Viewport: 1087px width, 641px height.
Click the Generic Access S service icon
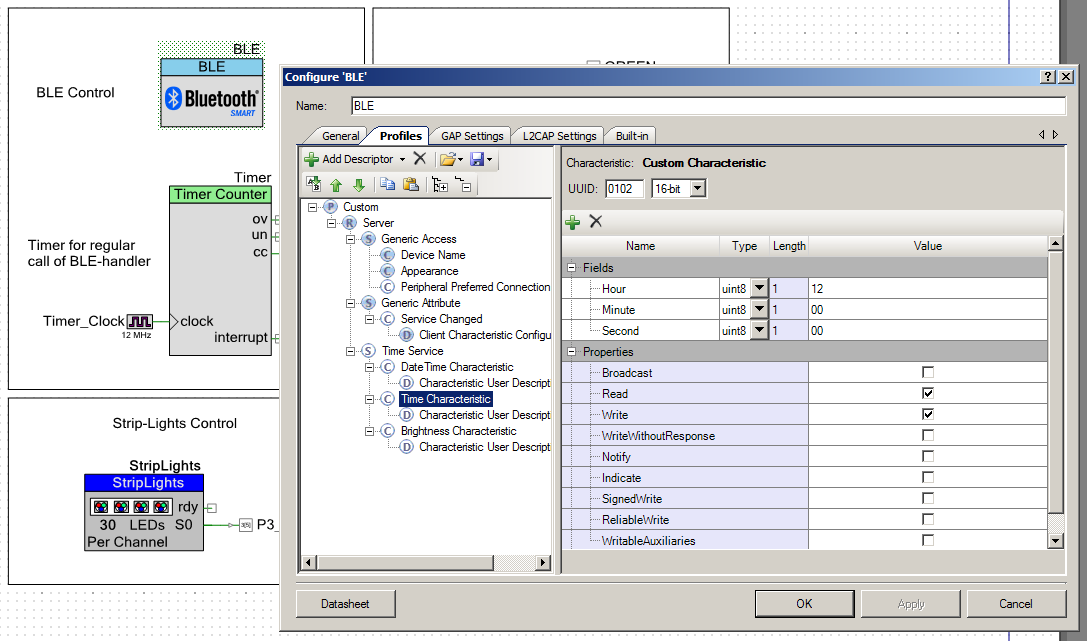[x=369, y=239]
